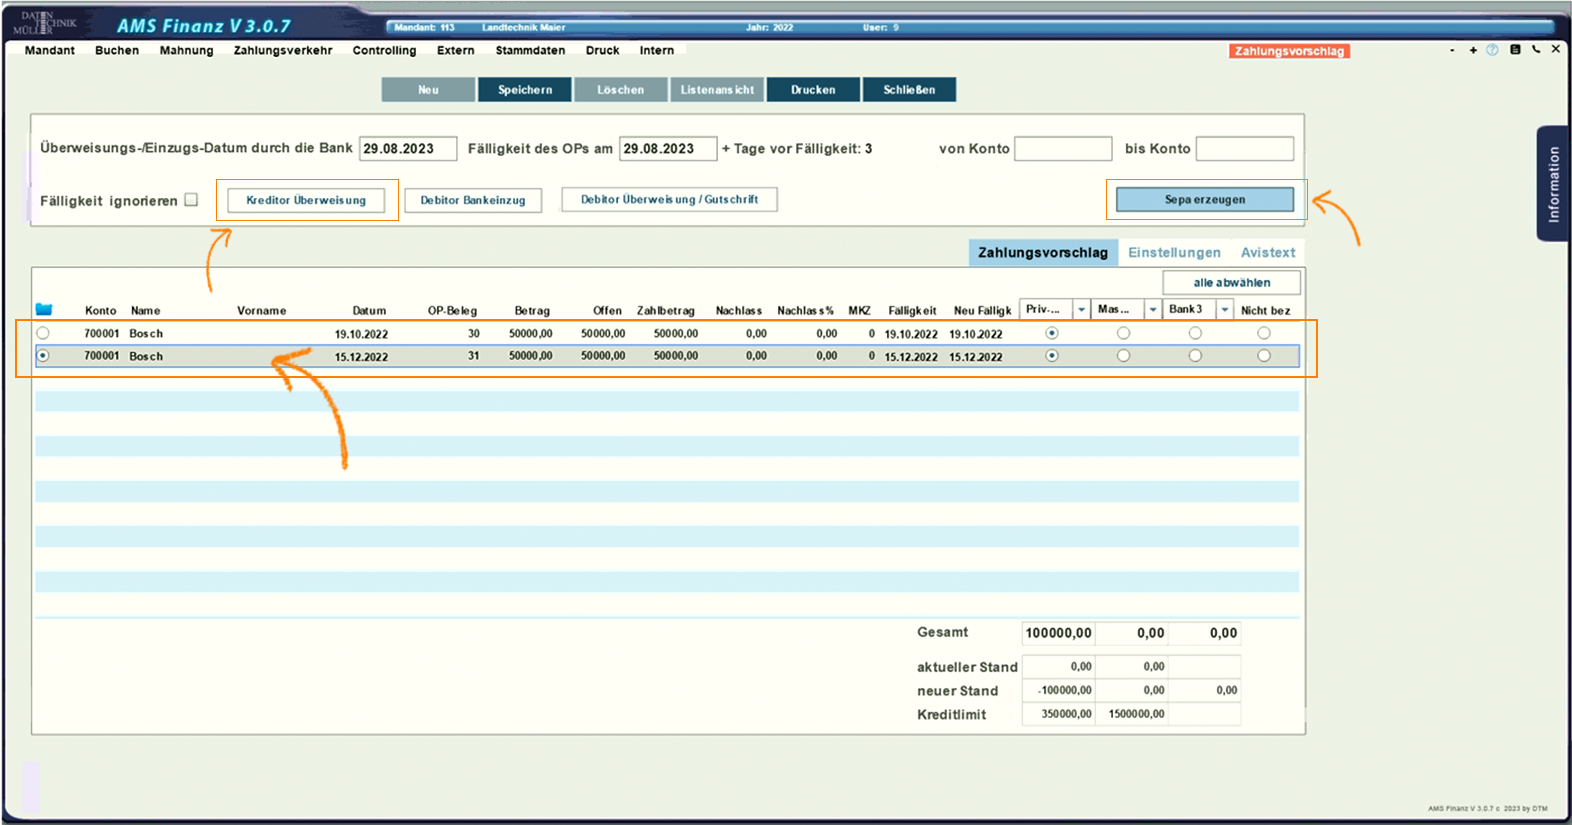Choose Nicht bez radio in the second row
The width and height of the screenshot is (1572, 825).
1264,356
